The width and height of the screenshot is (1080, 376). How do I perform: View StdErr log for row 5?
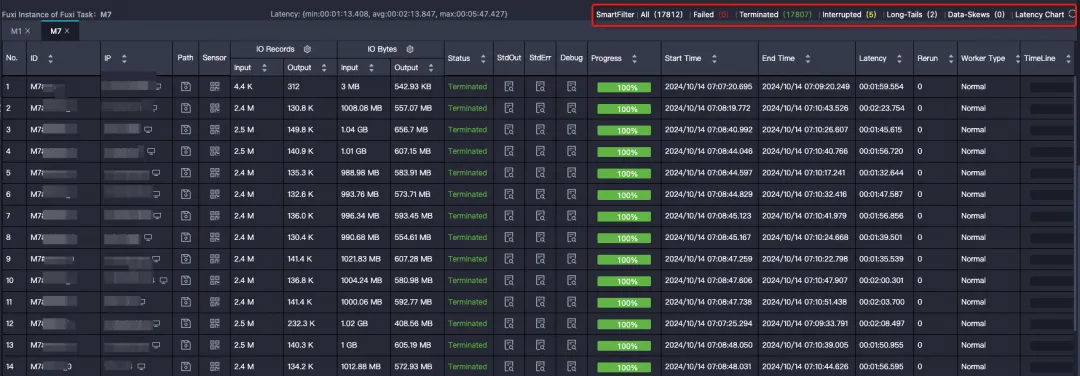[540, 173]
